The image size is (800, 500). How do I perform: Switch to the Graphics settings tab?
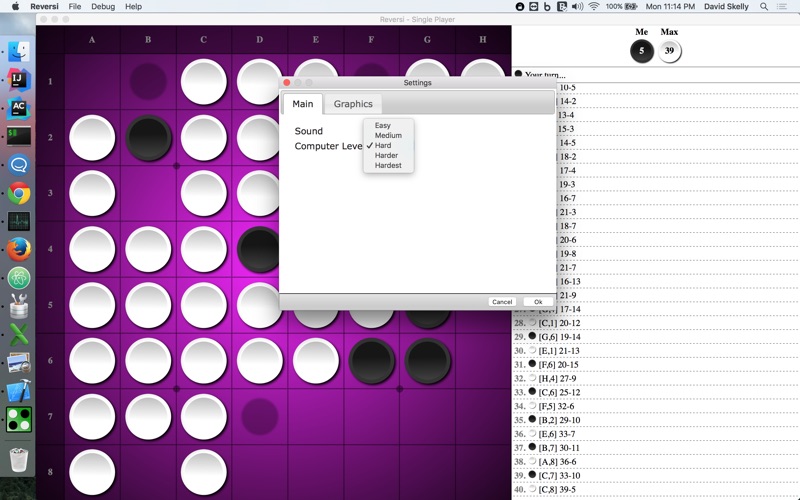click(x=353, y=104)
